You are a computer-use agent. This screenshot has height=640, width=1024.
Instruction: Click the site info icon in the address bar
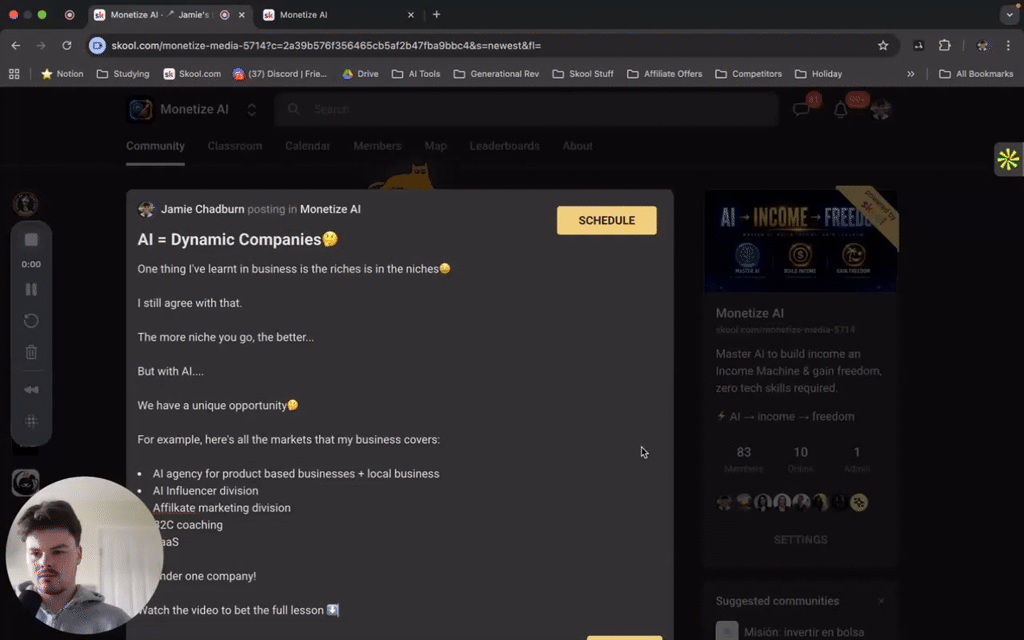pyautogui.click(x=97, y=45)
